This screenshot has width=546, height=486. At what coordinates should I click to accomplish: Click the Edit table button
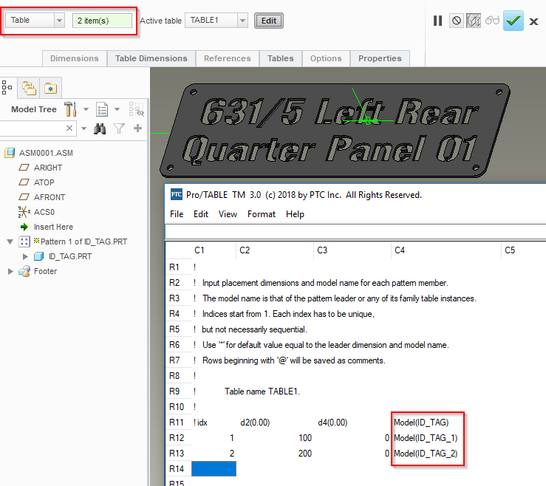point(269,21)
